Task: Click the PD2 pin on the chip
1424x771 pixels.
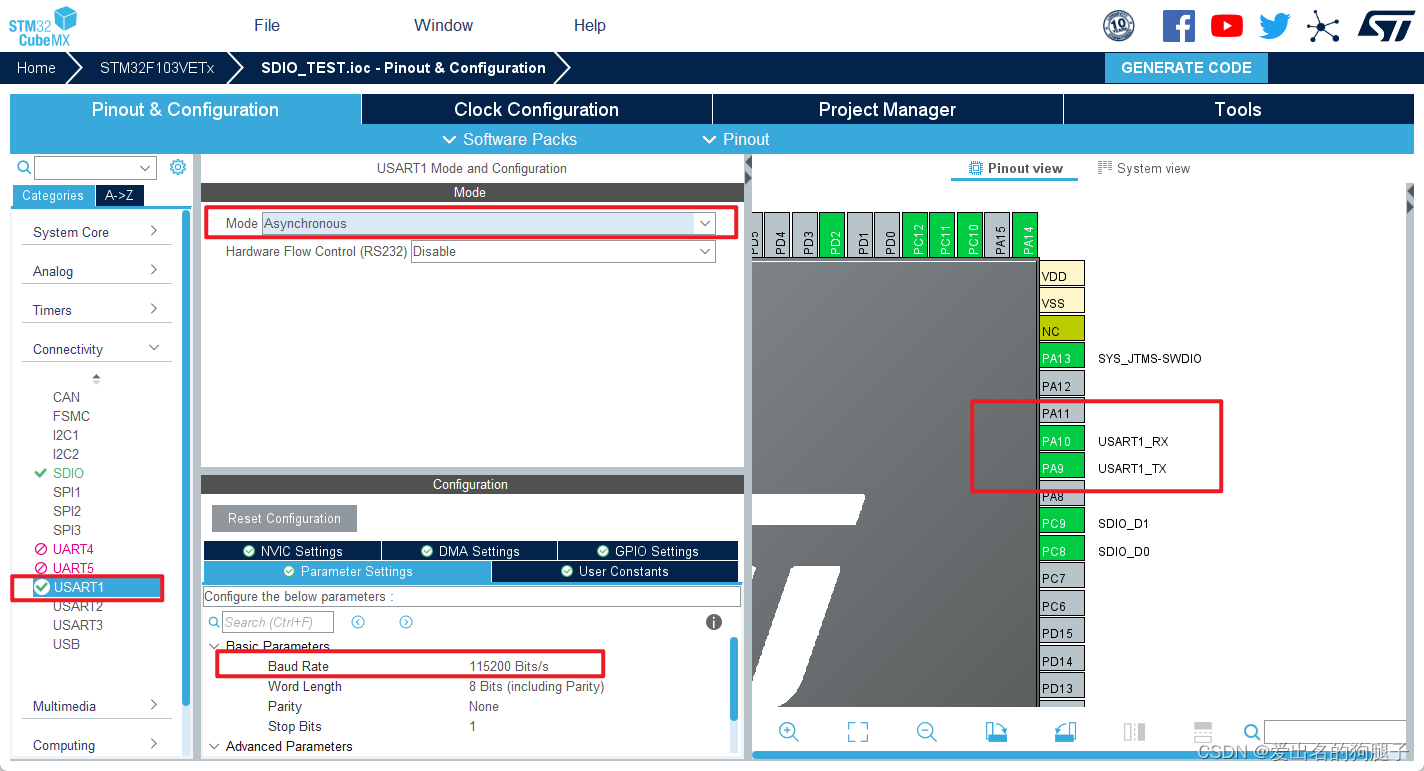Action: 832,235
